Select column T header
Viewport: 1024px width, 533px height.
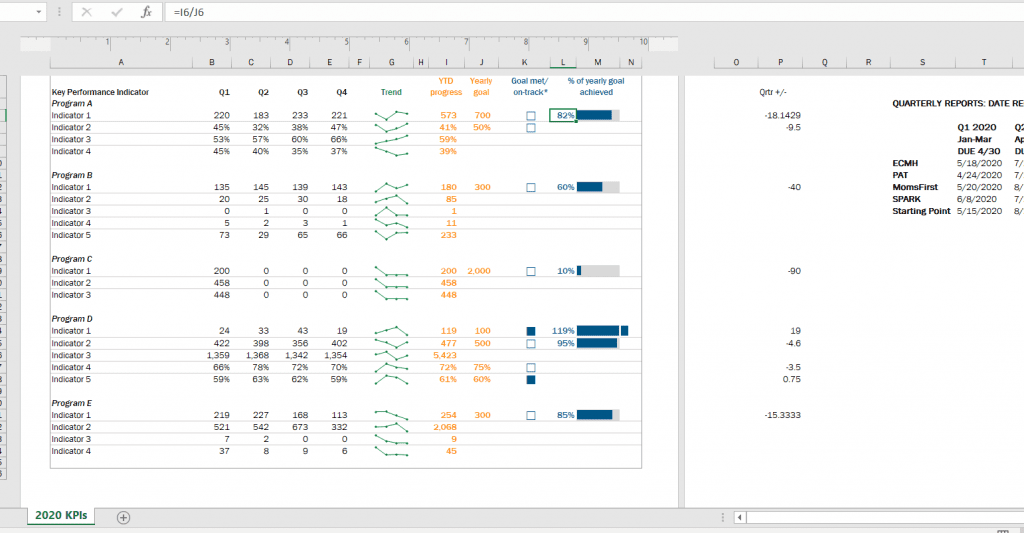pyautogui.click(x=984, y=62)
